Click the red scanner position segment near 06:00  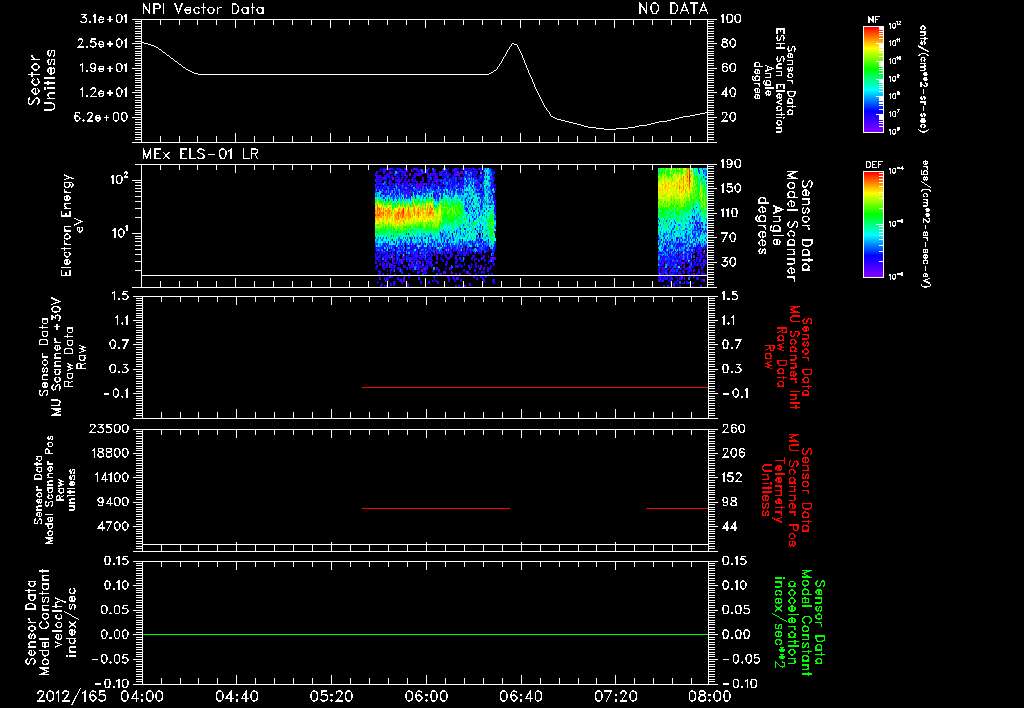coord(436,508)
